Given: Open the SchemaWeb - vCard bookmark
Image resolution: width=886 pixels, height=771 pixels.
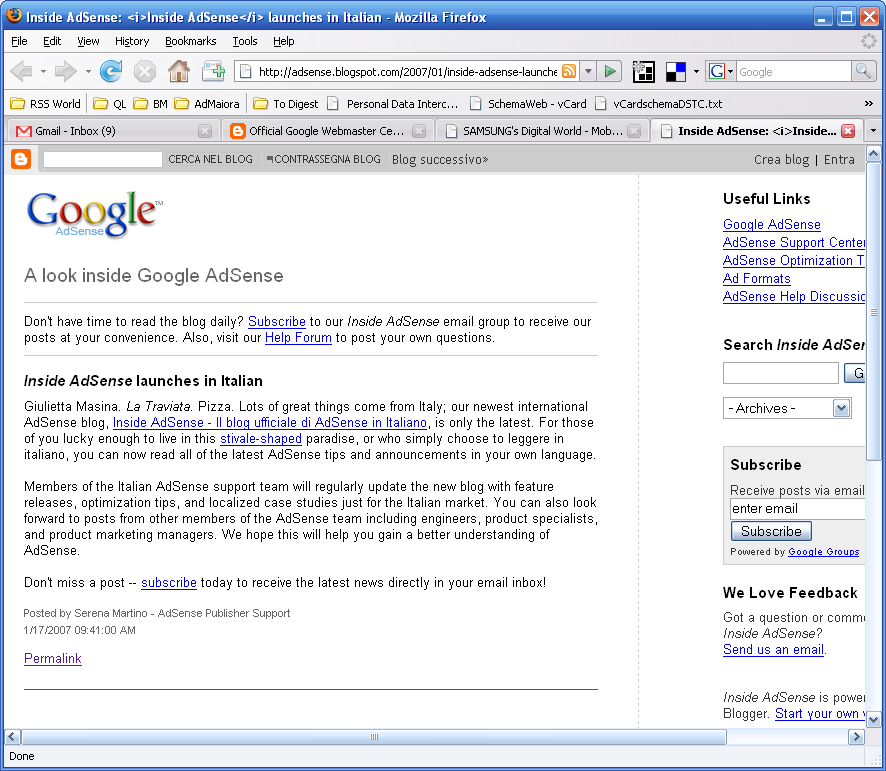Looking at the screenshot, I should pos(528,104).
